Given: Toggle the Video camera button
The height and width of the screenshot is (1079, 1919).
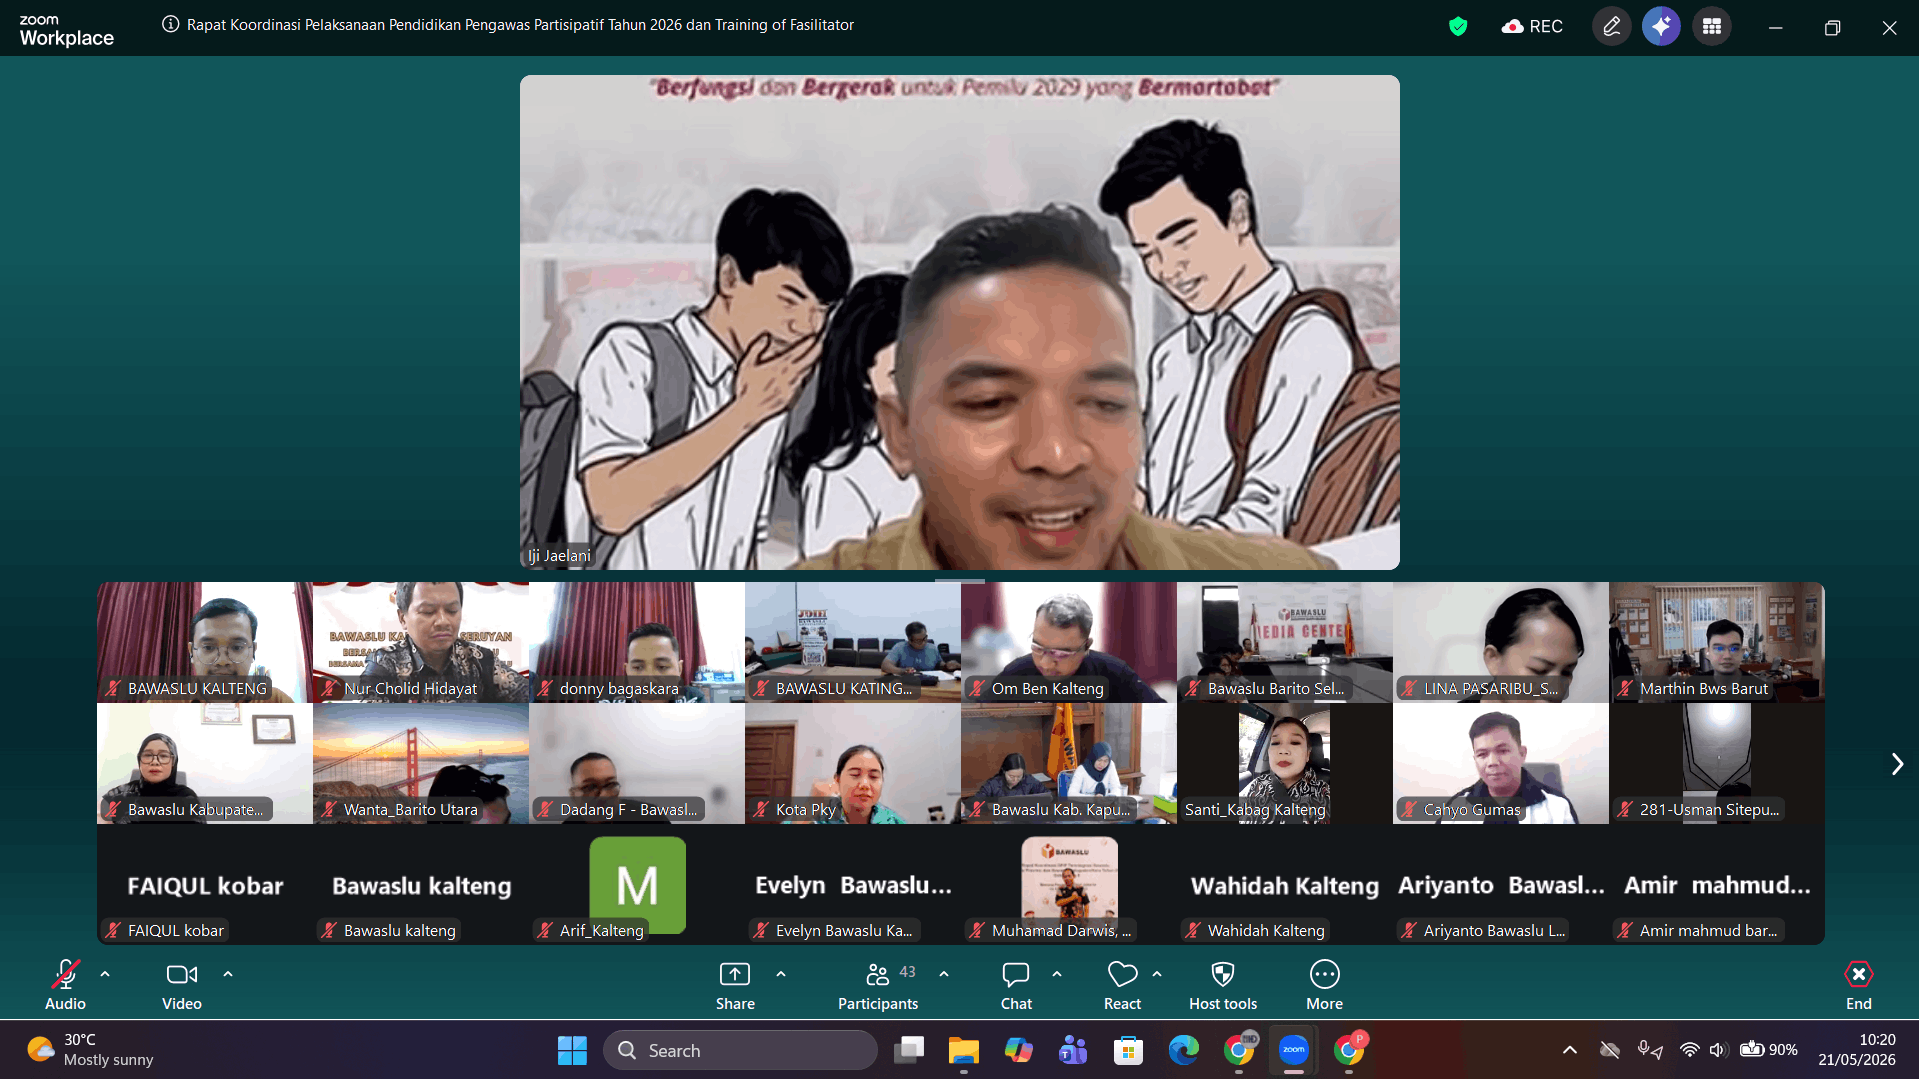Looking at the screenshot, I should pos(182,985).
